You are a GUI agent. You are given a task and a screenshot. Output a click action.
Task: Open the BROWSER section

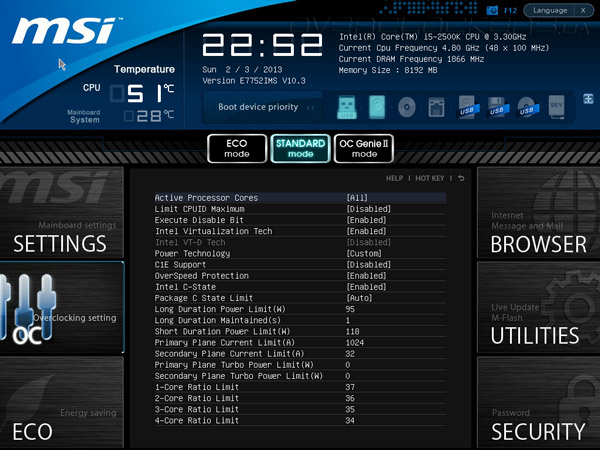click(x=538, y=212)
